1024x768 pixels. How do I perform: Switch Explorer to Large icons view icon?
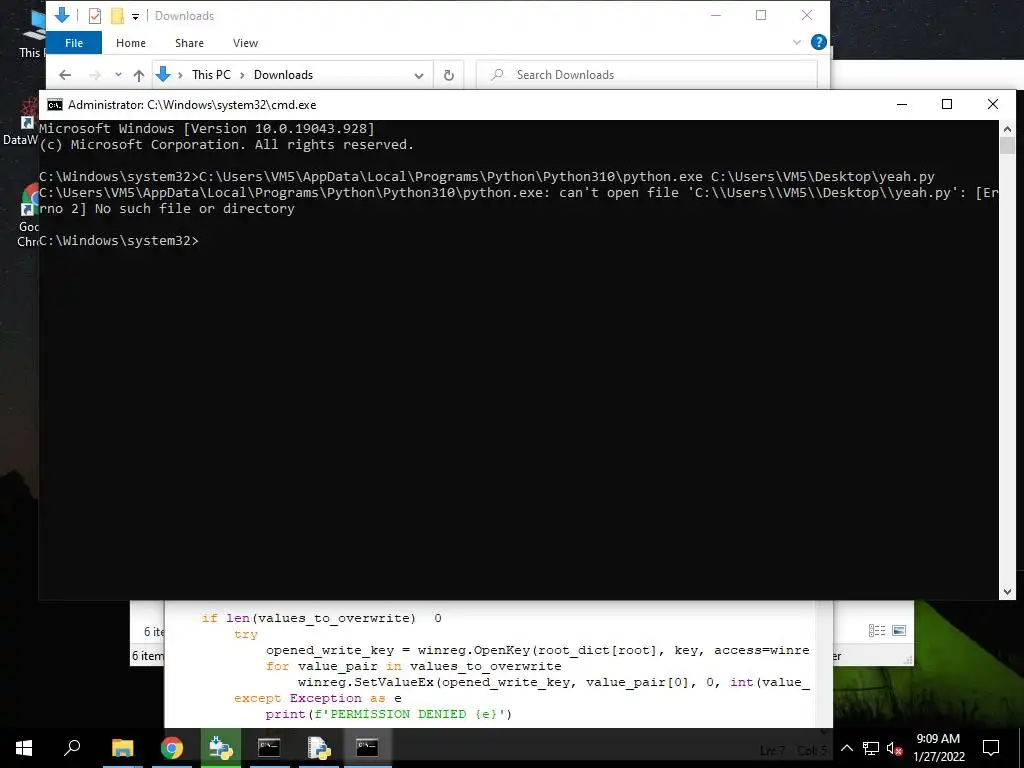[899, 631]
